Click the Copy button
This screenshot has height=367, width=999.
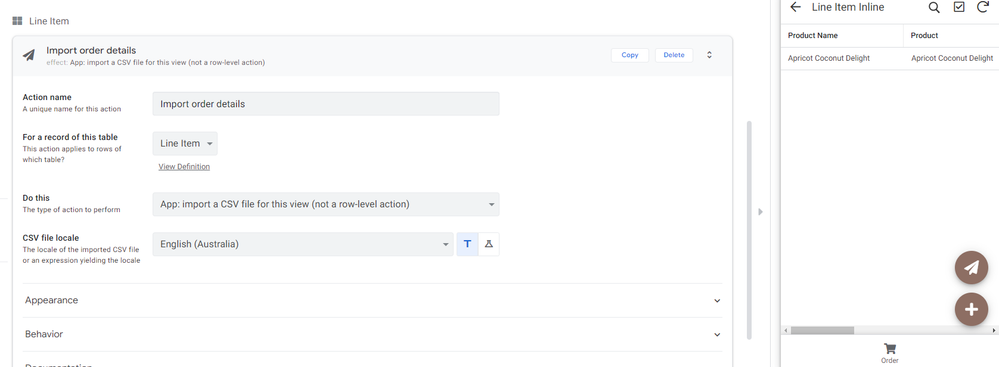pos(629,55)
